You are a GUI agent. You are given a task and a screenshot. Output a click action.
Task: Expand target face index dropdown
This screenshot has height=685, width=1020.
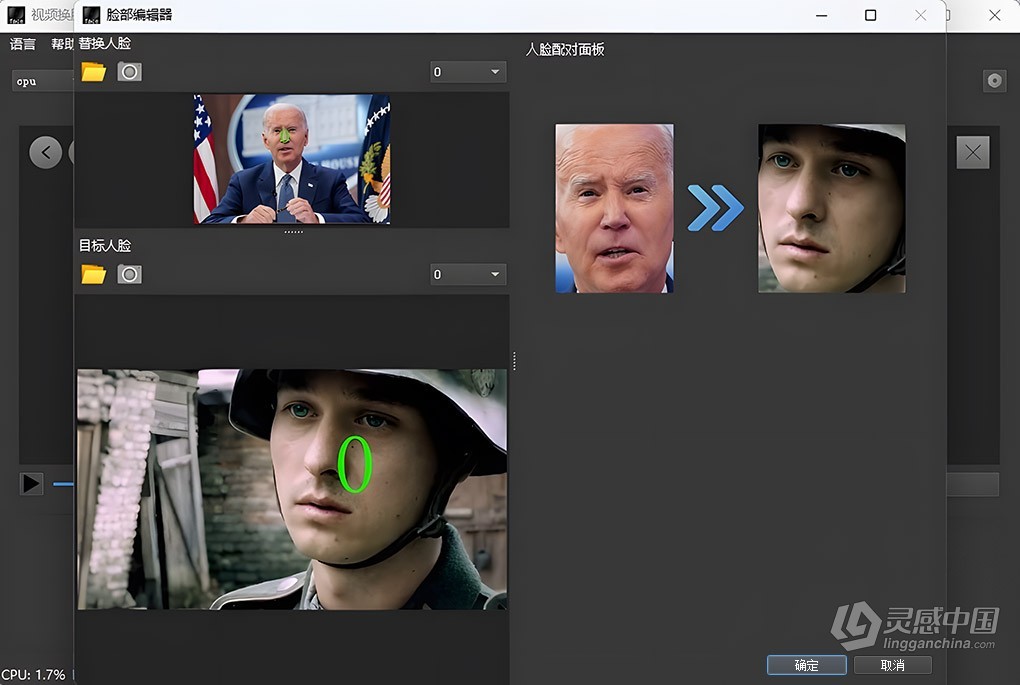(468, 274)
